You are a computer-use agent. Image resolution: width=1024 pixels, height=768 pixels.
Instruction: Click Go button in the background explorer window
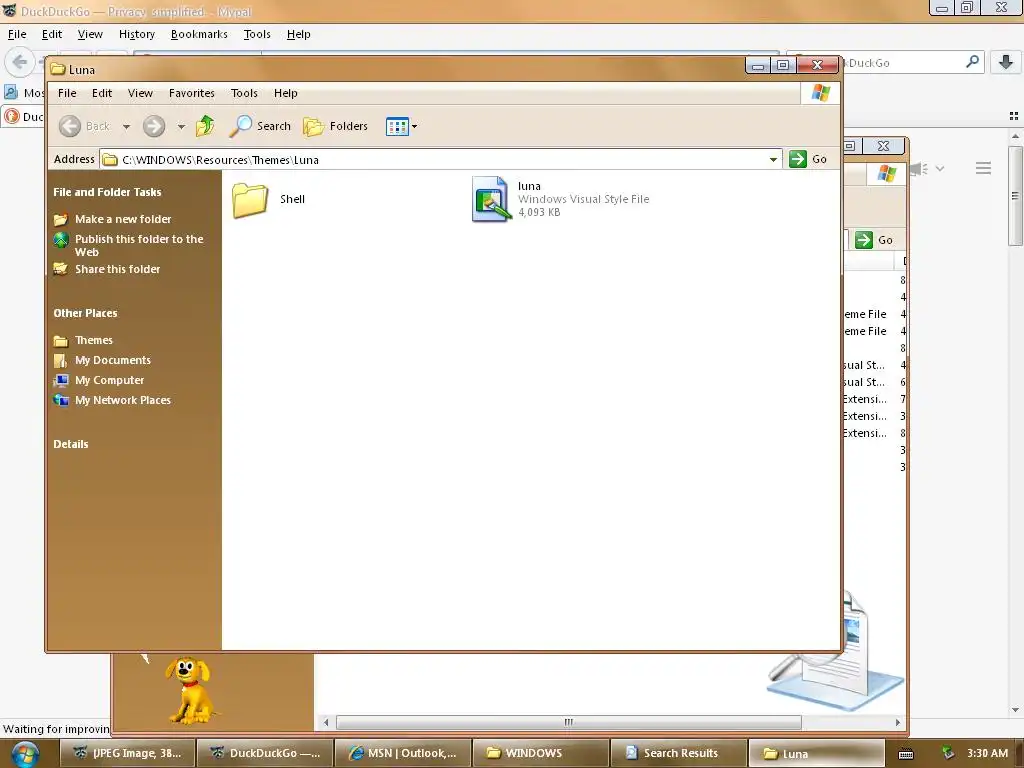(874, 240)
